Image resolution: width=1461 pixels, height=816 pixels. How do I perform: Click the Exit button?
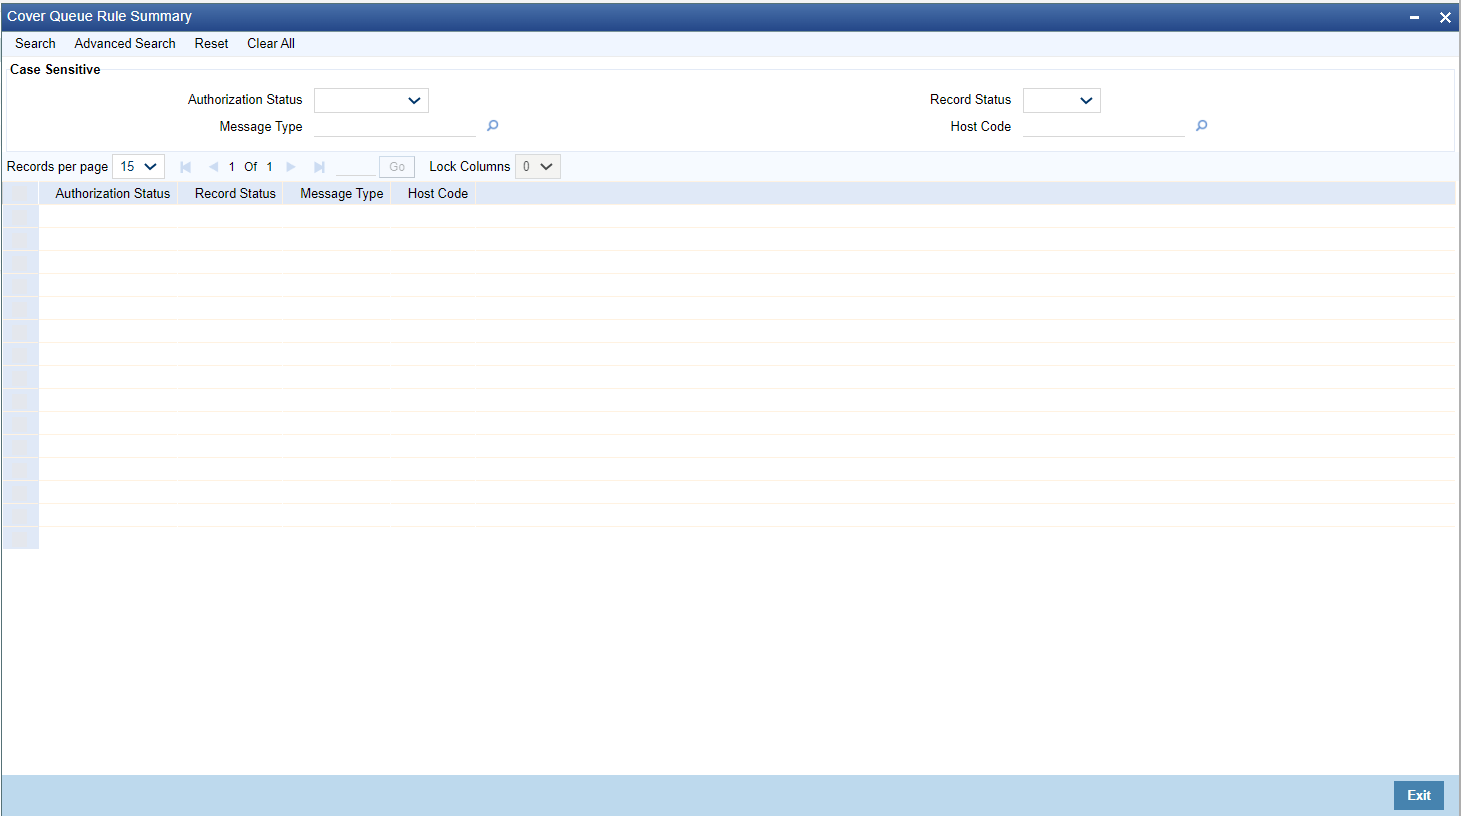pyautogui.click(x=1419, y=795)
